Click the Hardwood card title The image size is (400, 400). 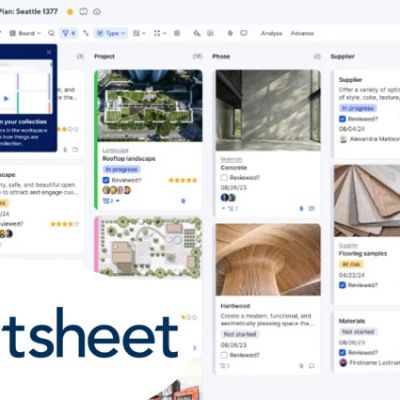pos(235,306)
